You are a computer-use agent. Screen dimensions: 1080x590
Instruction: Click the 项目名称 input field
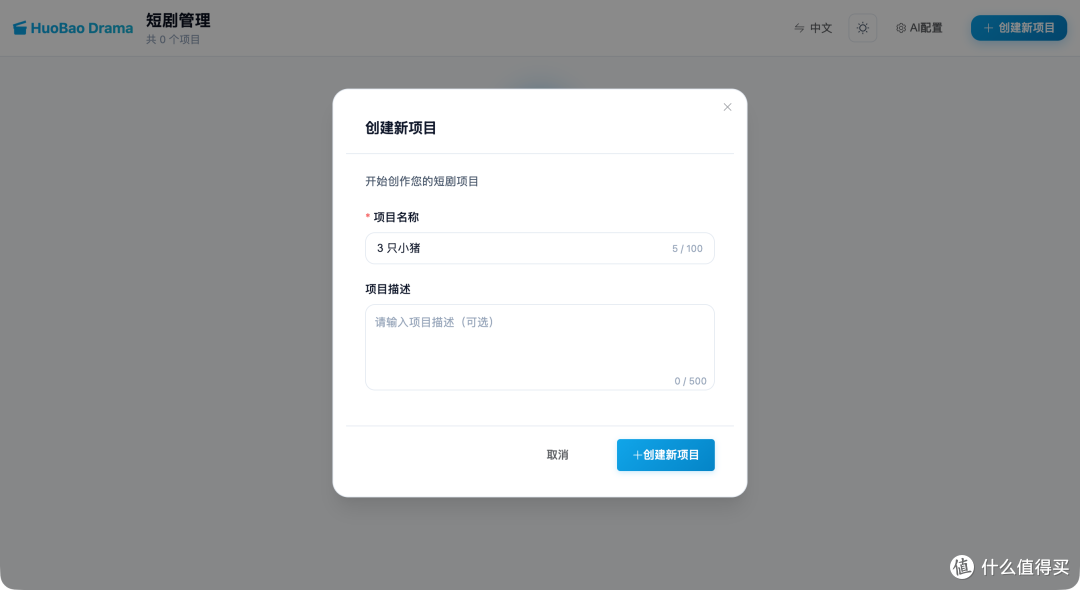pos(539,249)
